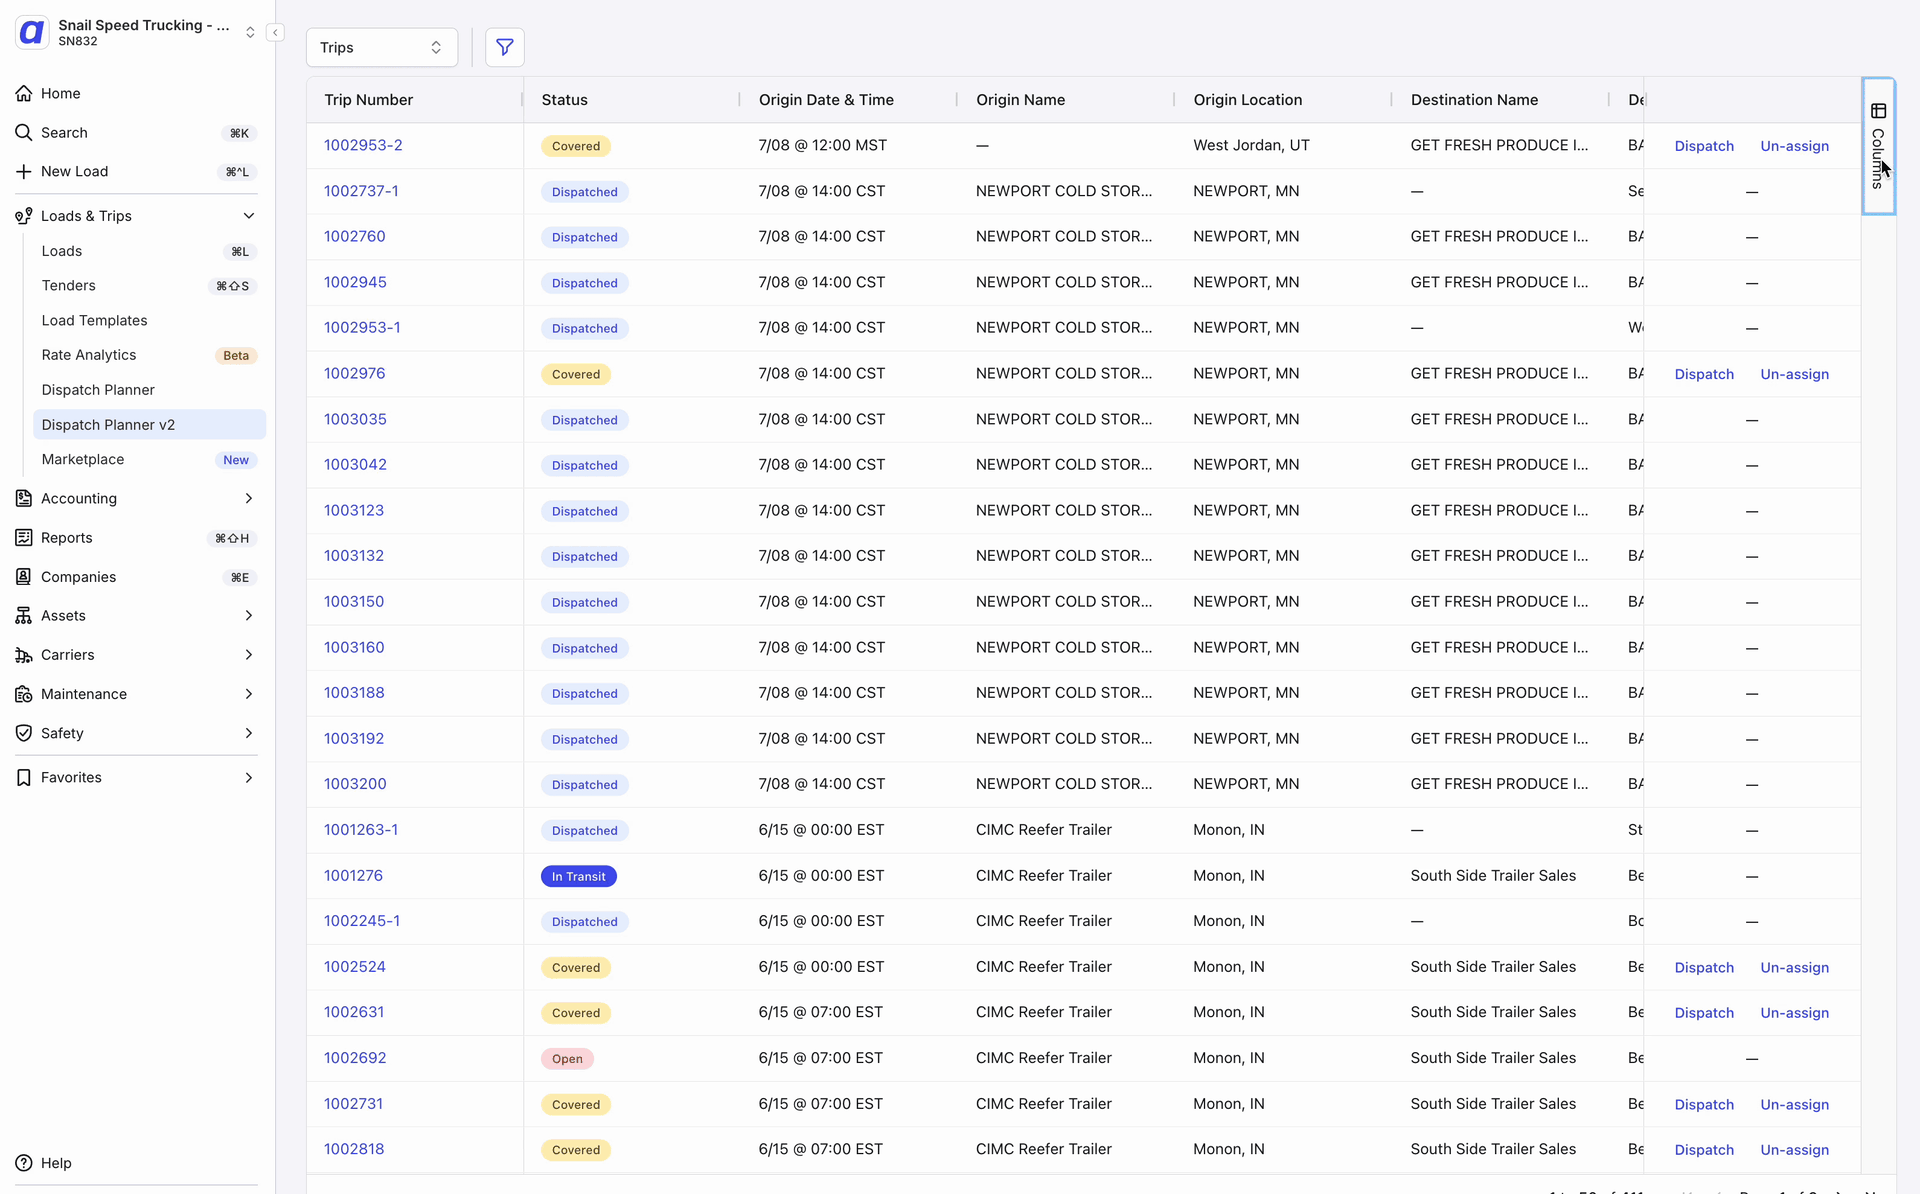Image resolution: width=1920 pixels, height=1194 pixels.
Task: Click Reports in sidebar
Action: pos(67,537)
